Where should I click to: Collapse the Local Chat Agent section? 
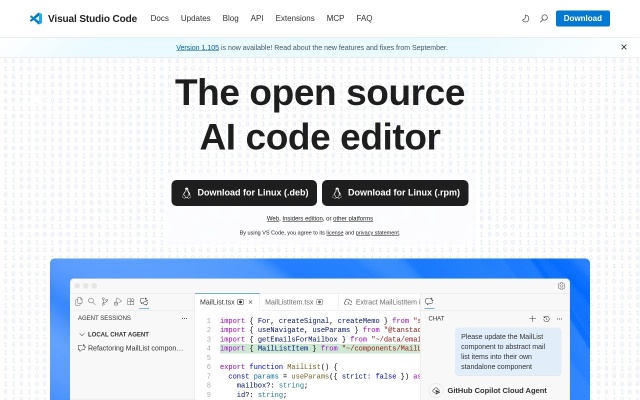pyautogui.click(x=81, y=334)
